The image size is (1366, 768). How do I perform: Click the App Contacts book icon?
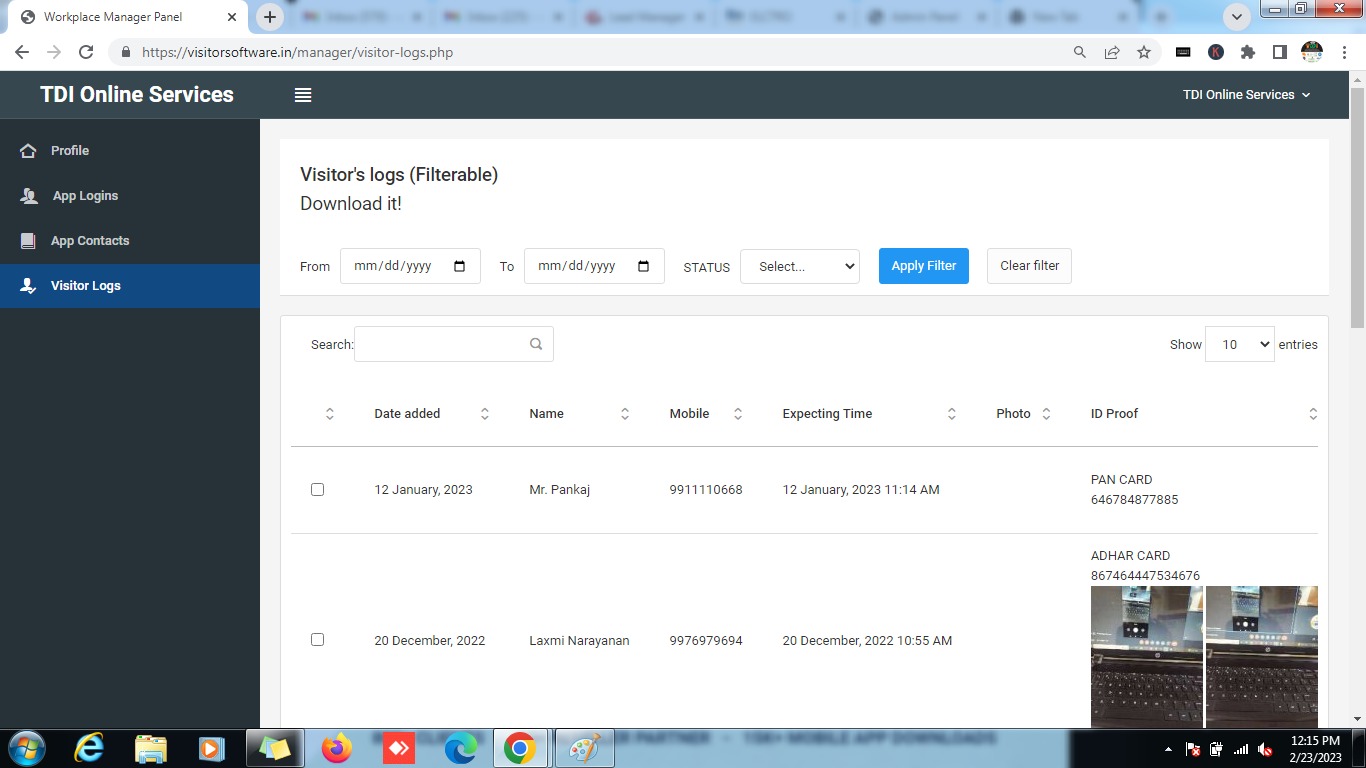[29, 241]
